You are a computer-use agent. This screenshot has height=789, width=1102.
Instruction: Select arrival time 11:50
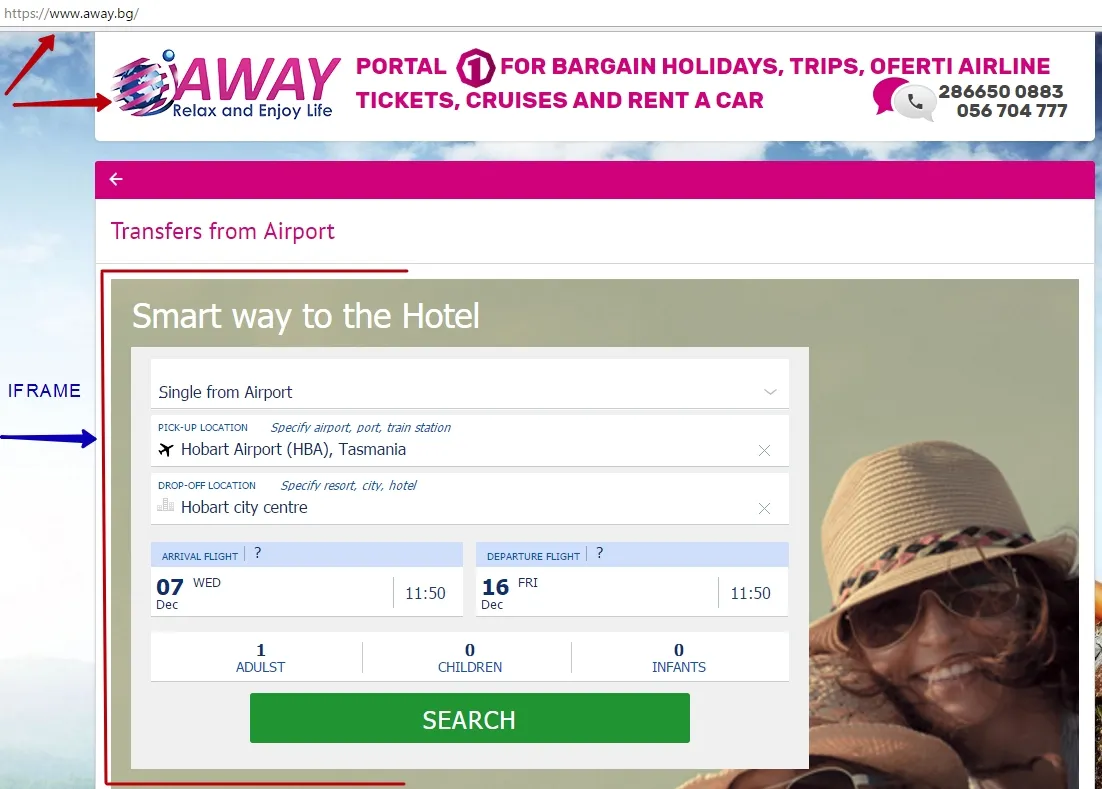426,594
